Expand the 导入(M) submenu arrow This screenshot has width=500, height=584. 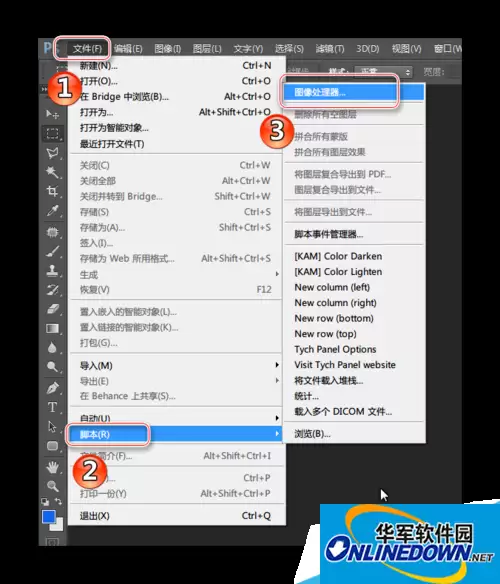coord(277,365)
